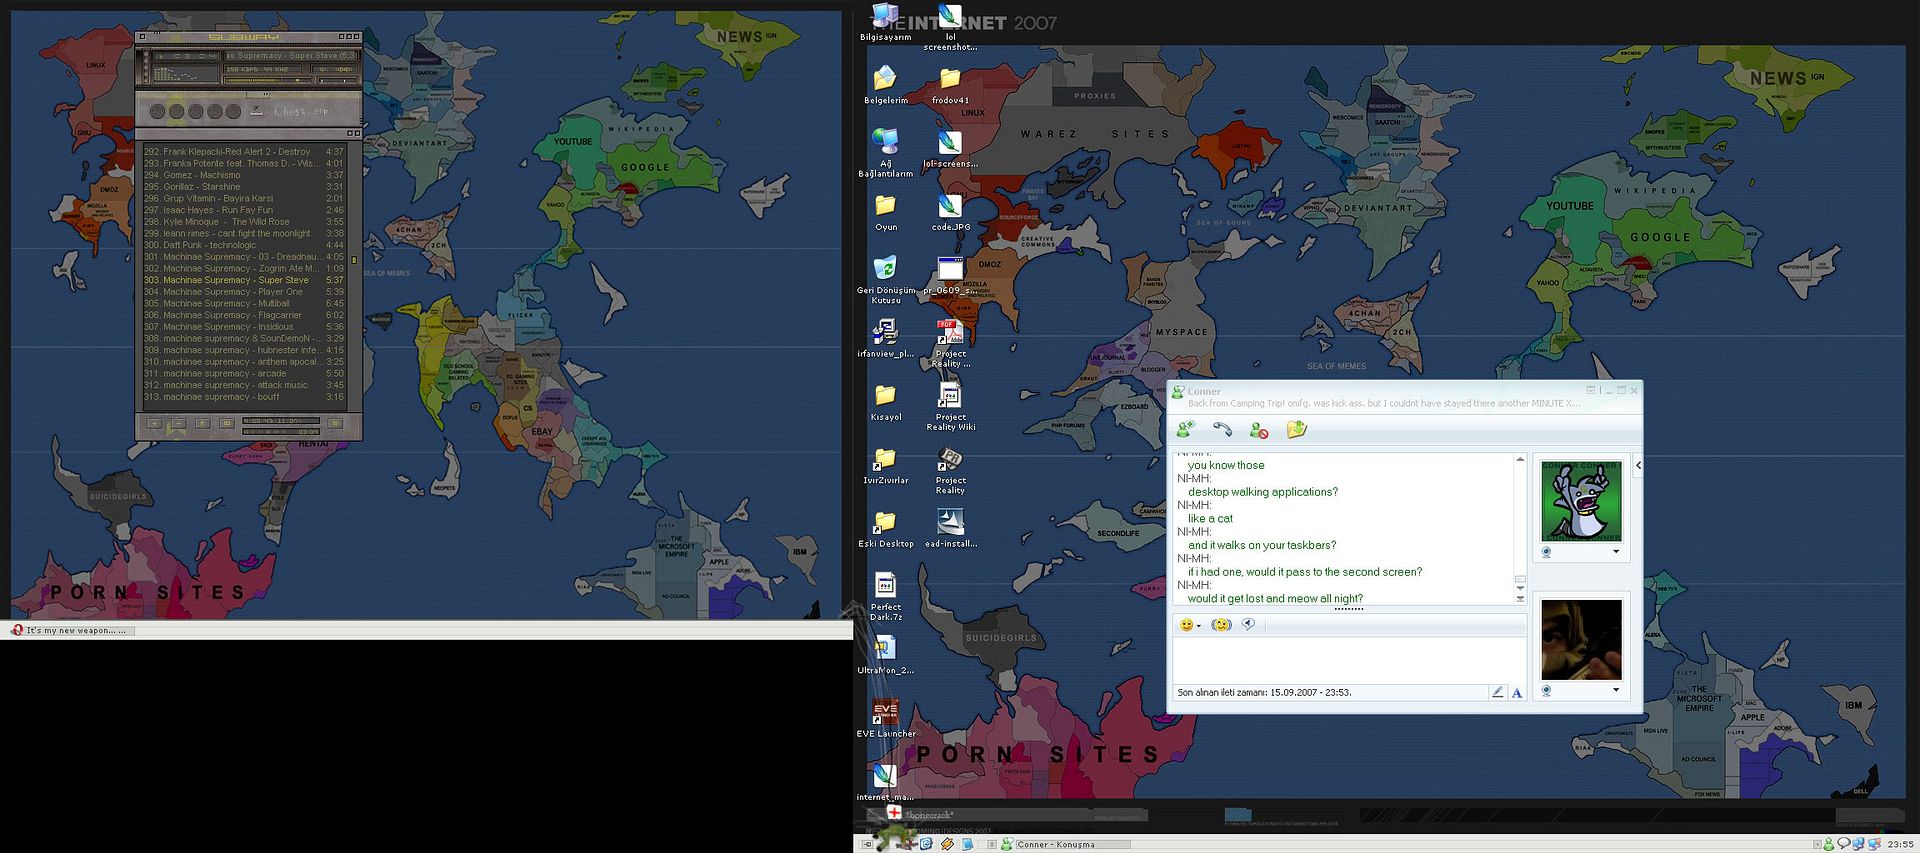Click the system clock showing 23:55
The height and width of the screenshot is (853, 1920).
[1900, 845]
